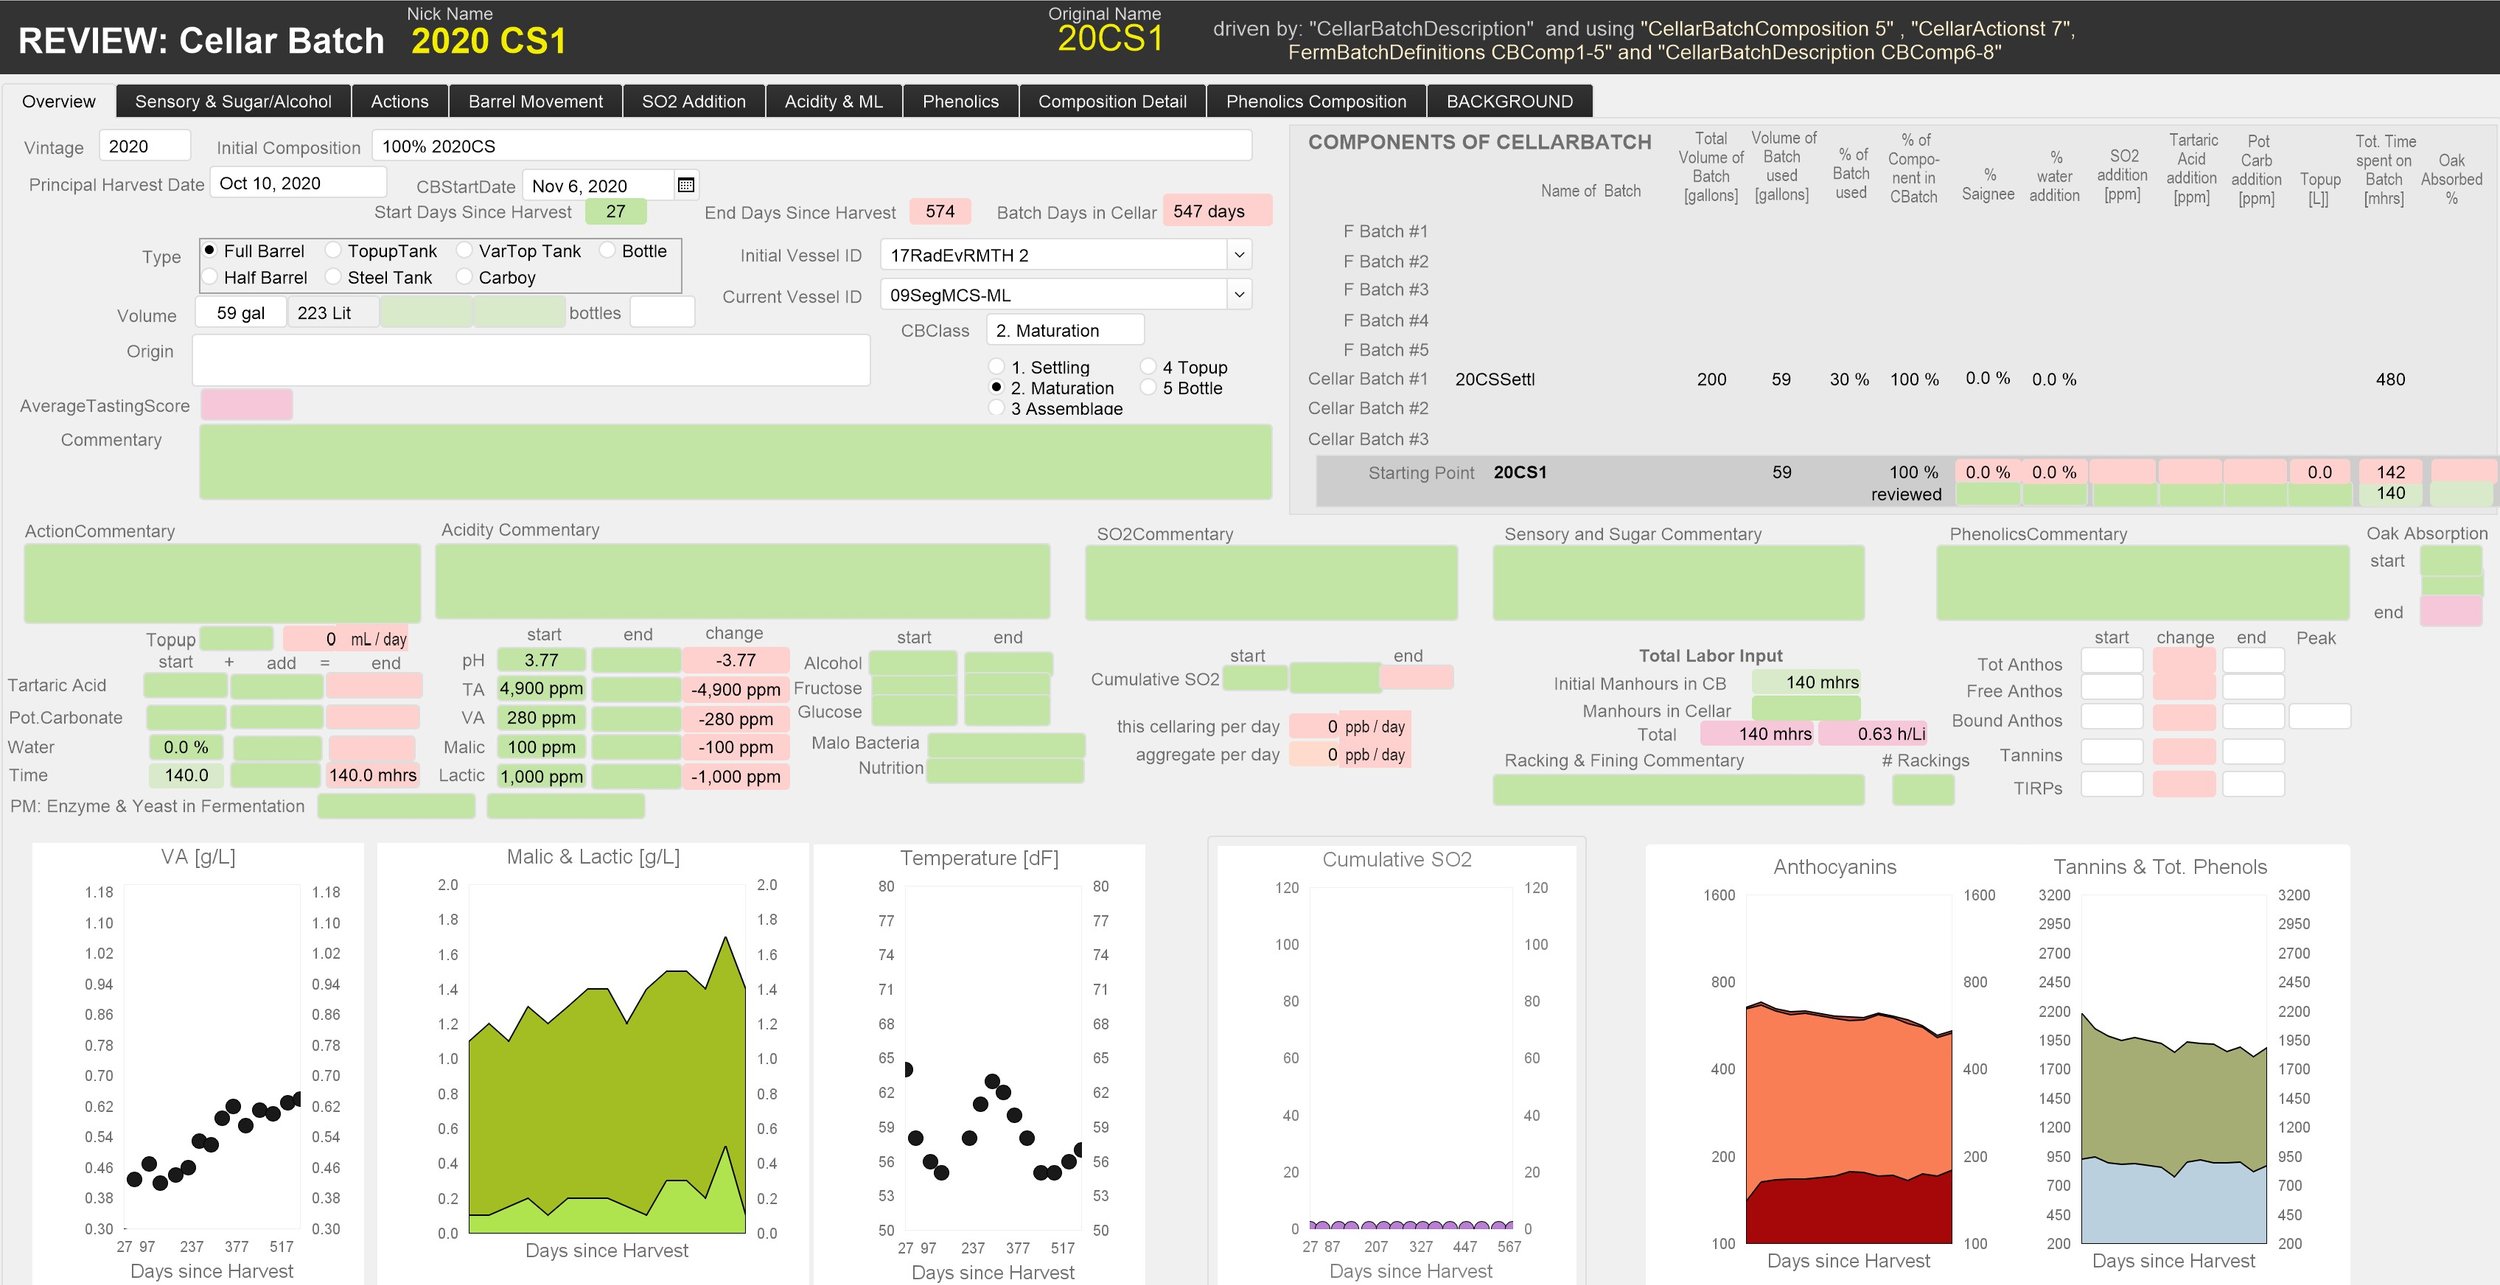
Task: Open the Phenolics Composition tab
Action: point(1316,101)
